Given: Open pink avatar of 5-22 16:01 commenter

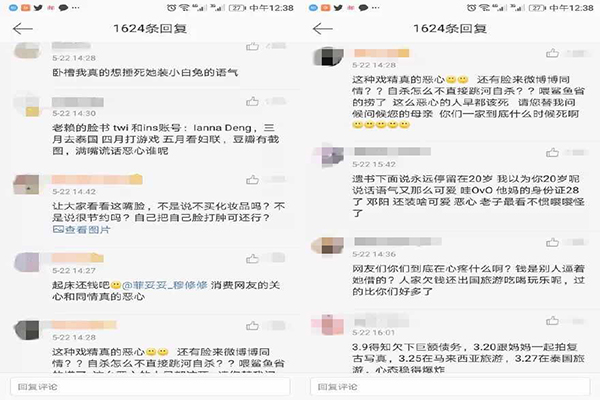Looking at the screenshot, I should coord(326,325).
